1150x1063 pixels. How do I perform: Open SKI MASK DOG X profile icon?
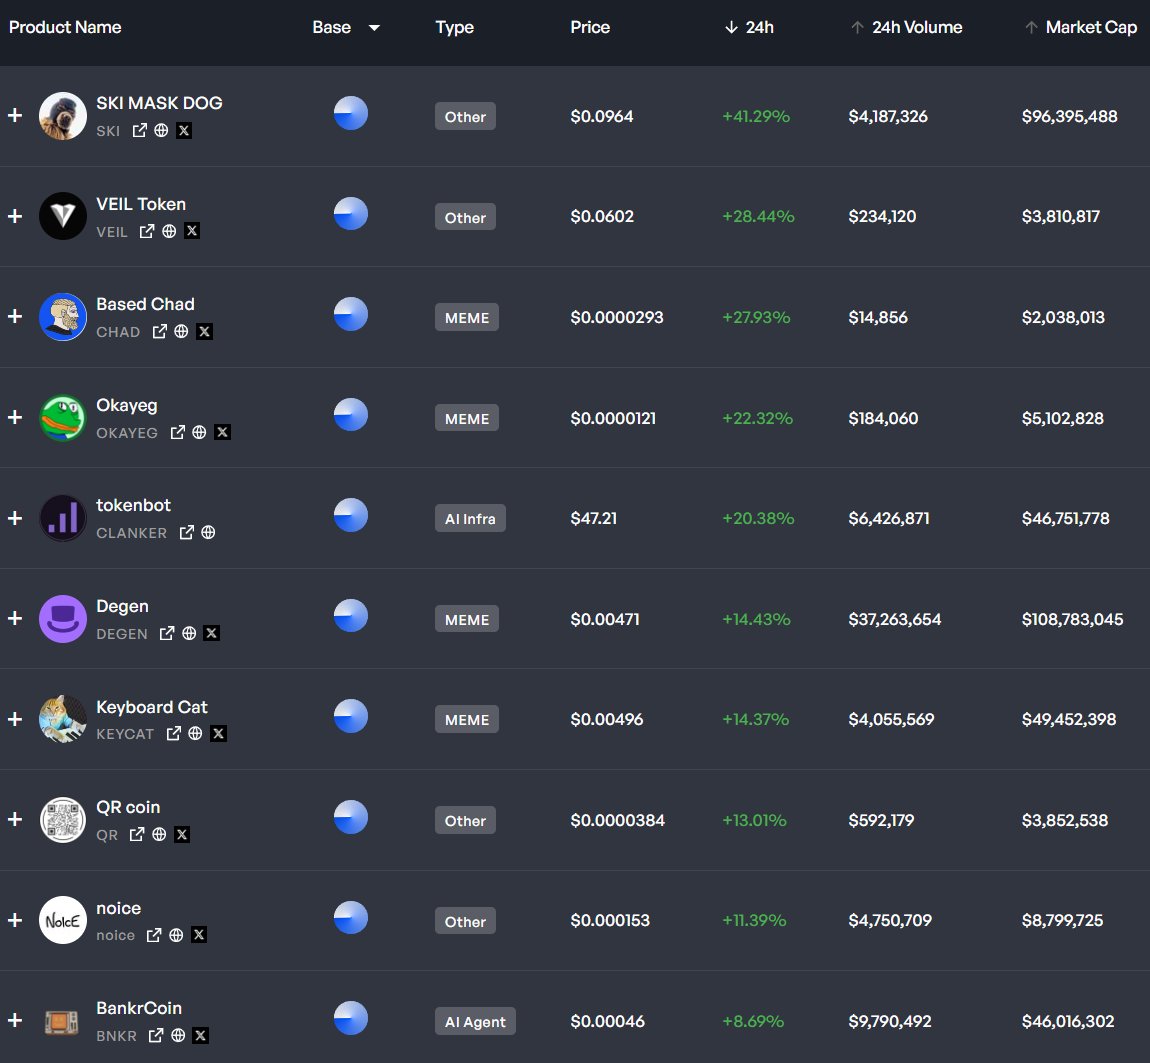184,131
